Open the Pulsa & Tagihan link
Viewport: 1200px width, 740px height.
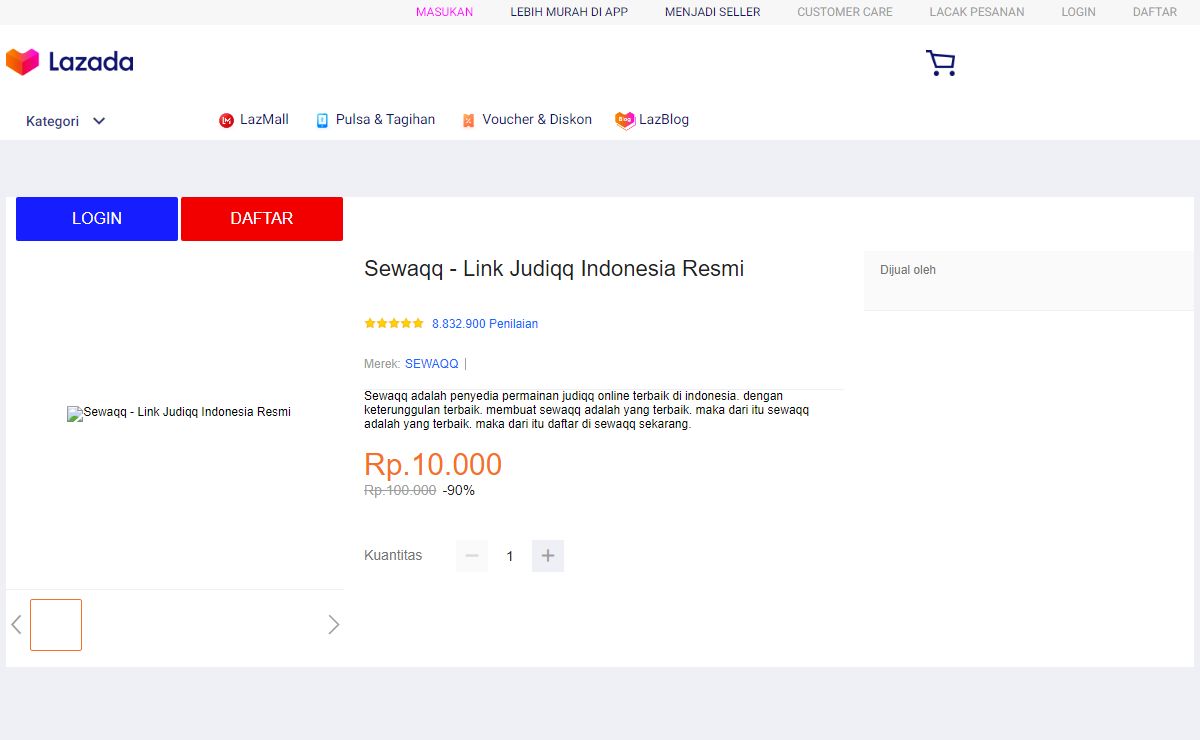click(385, 120)
